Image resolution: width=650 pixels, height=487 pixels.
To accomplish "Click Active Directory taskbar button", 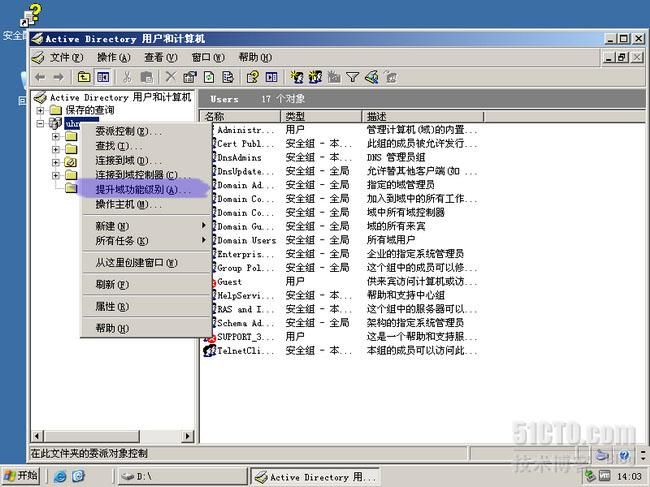I will pyautogui.click(x=316, y=477).
